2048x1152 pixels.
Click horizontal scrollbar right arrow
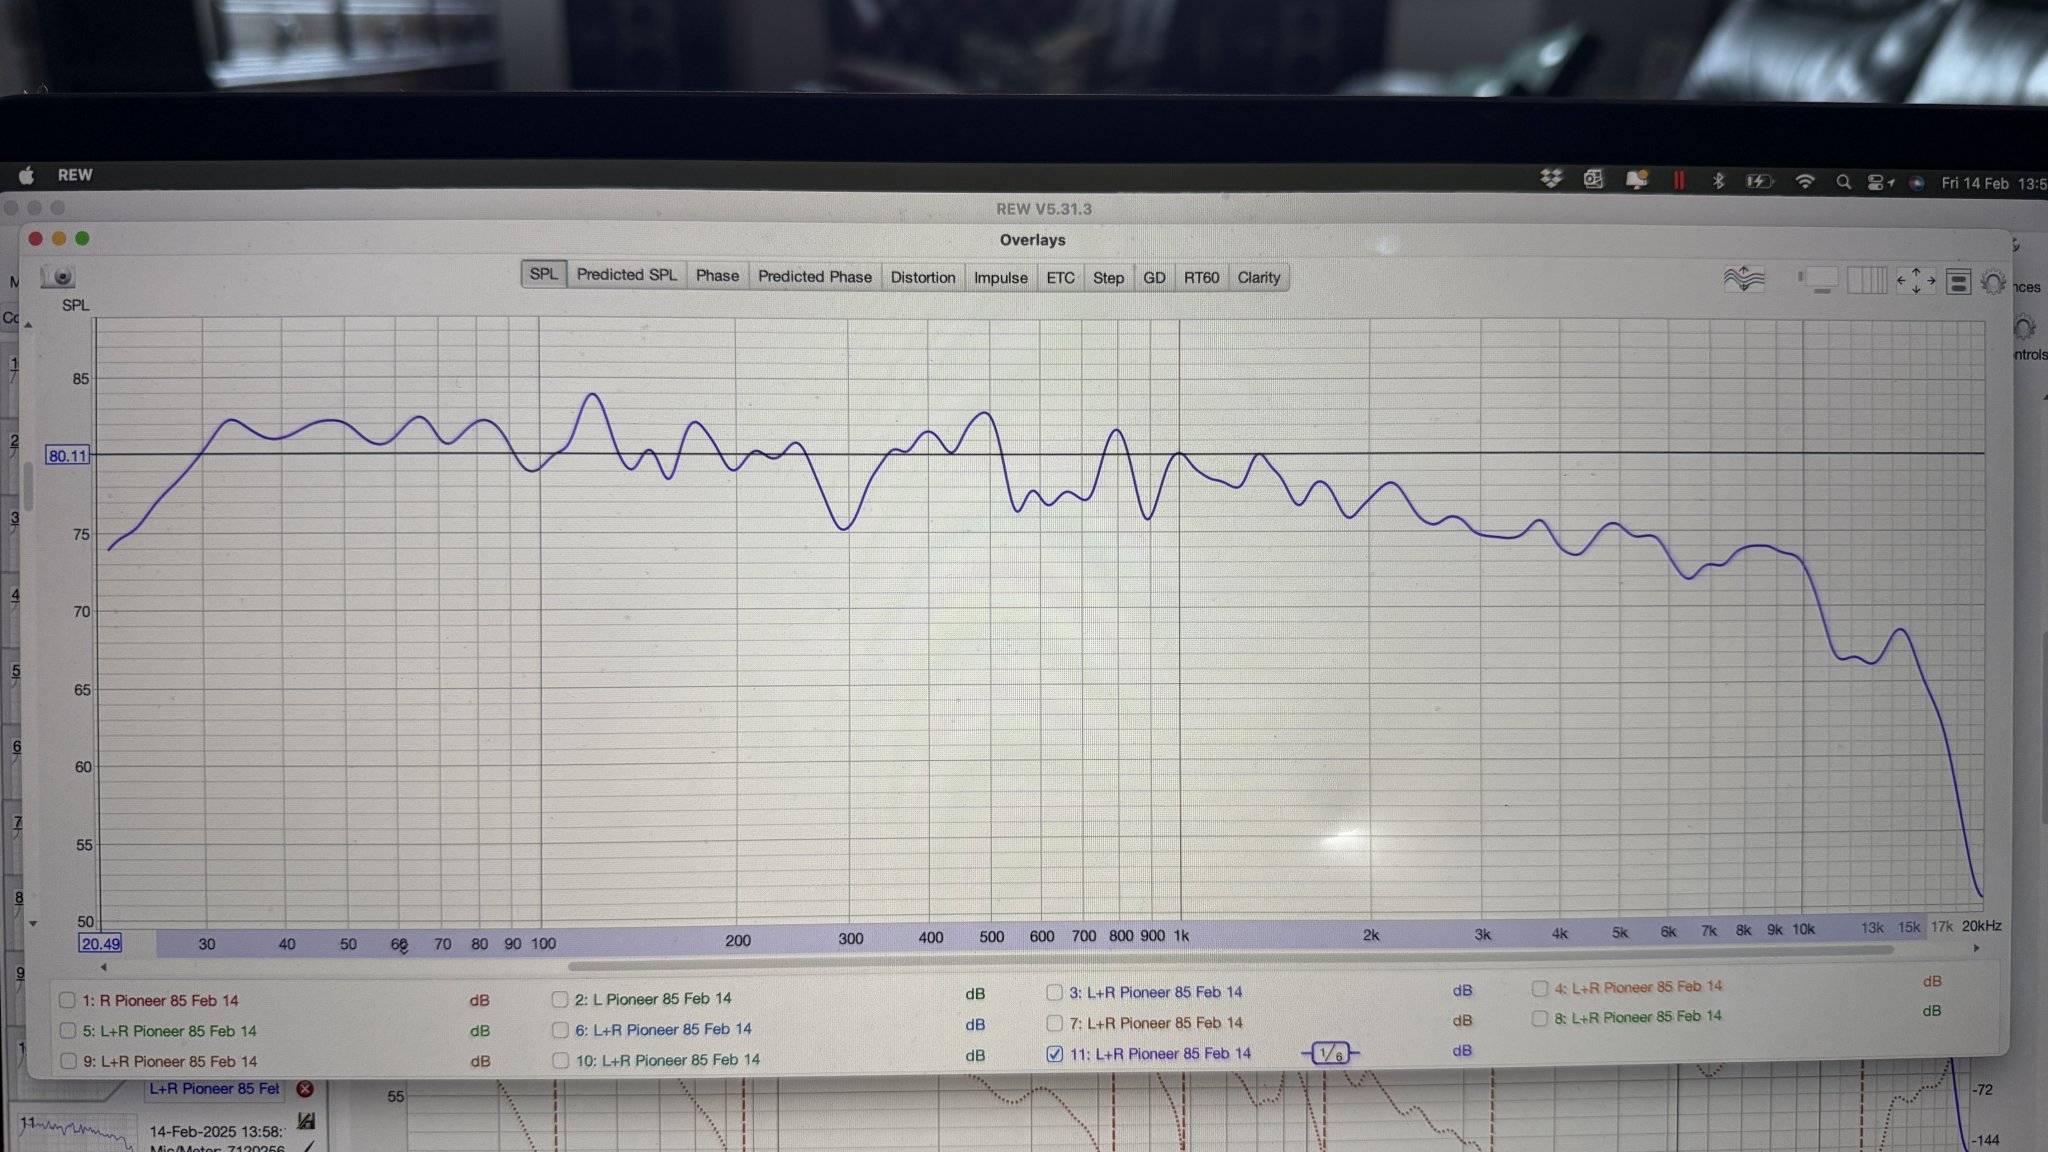point(1976,948)
